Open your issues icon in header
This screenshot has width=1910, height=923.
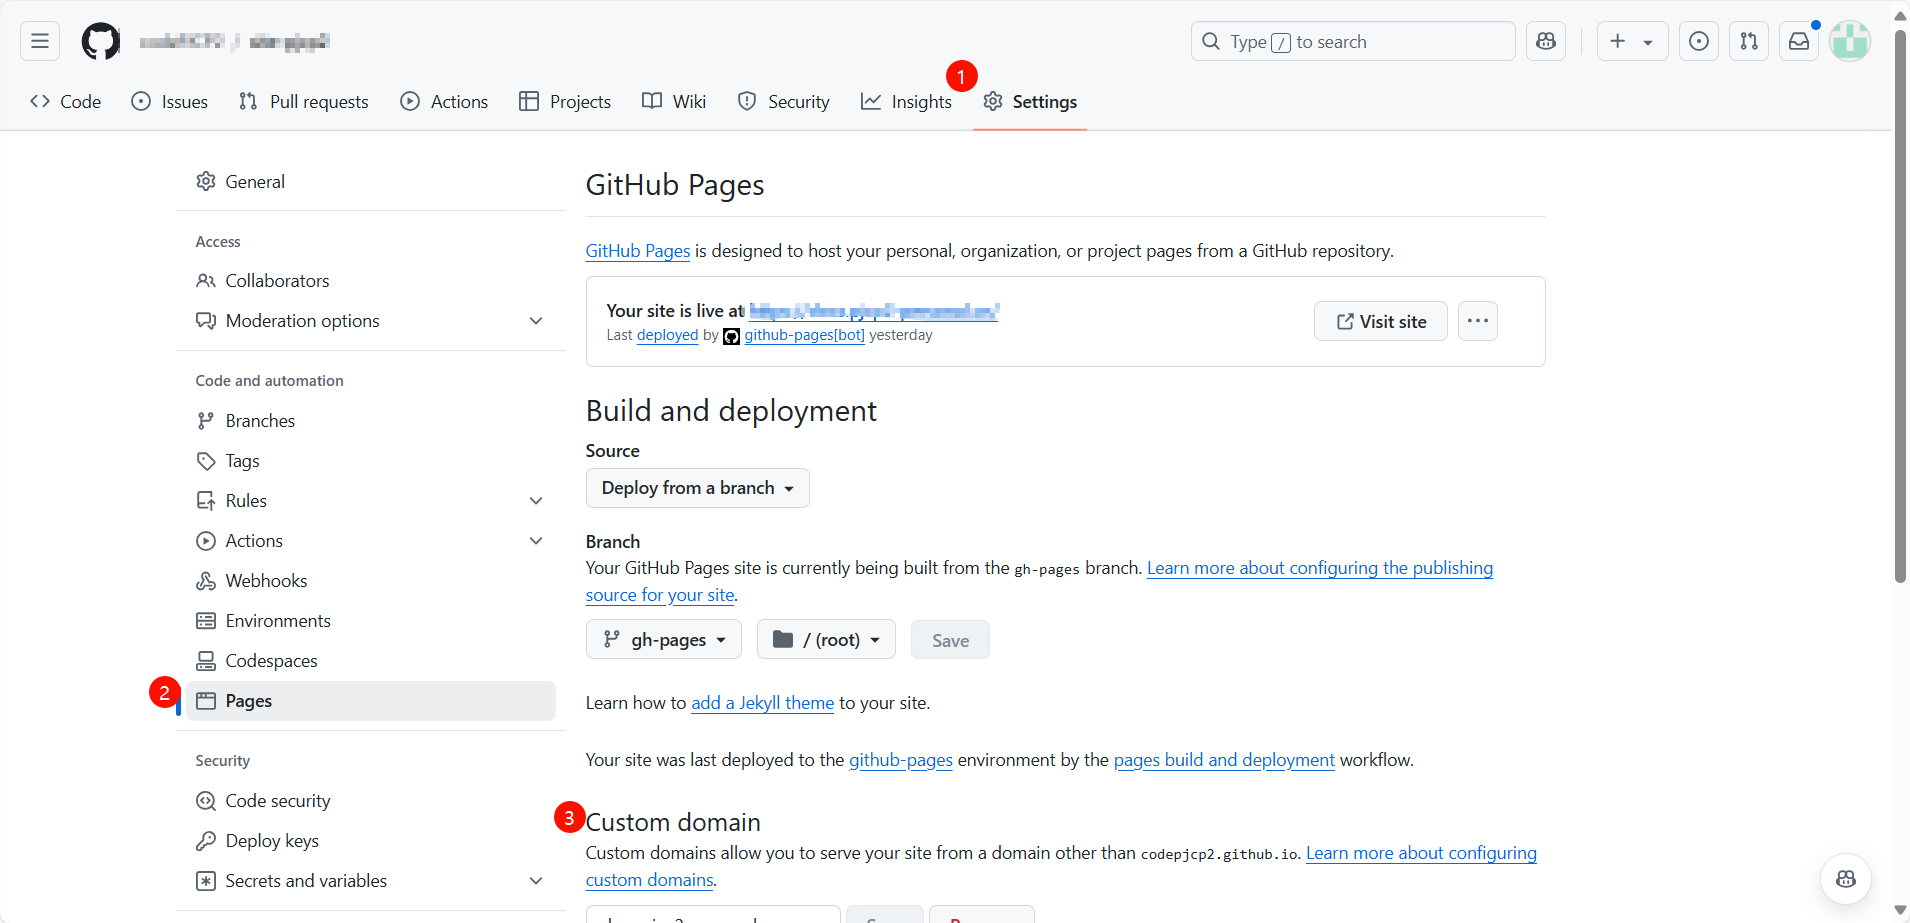pos(1699,41)
